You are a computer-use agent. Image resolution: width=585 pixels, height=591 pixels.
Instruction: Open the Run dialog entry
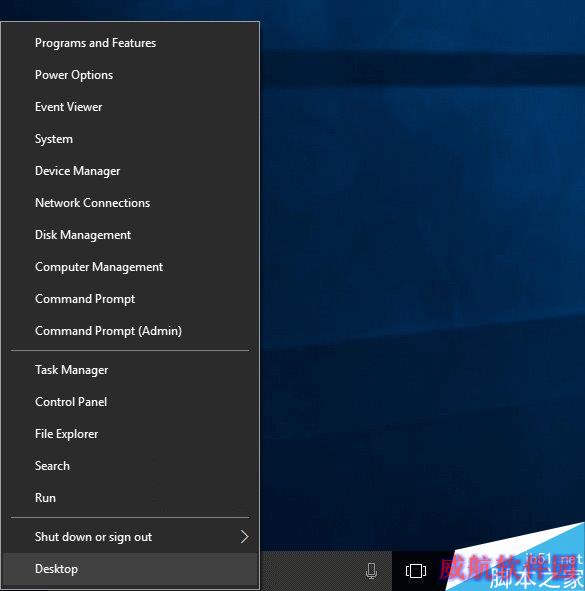[130, 498]
